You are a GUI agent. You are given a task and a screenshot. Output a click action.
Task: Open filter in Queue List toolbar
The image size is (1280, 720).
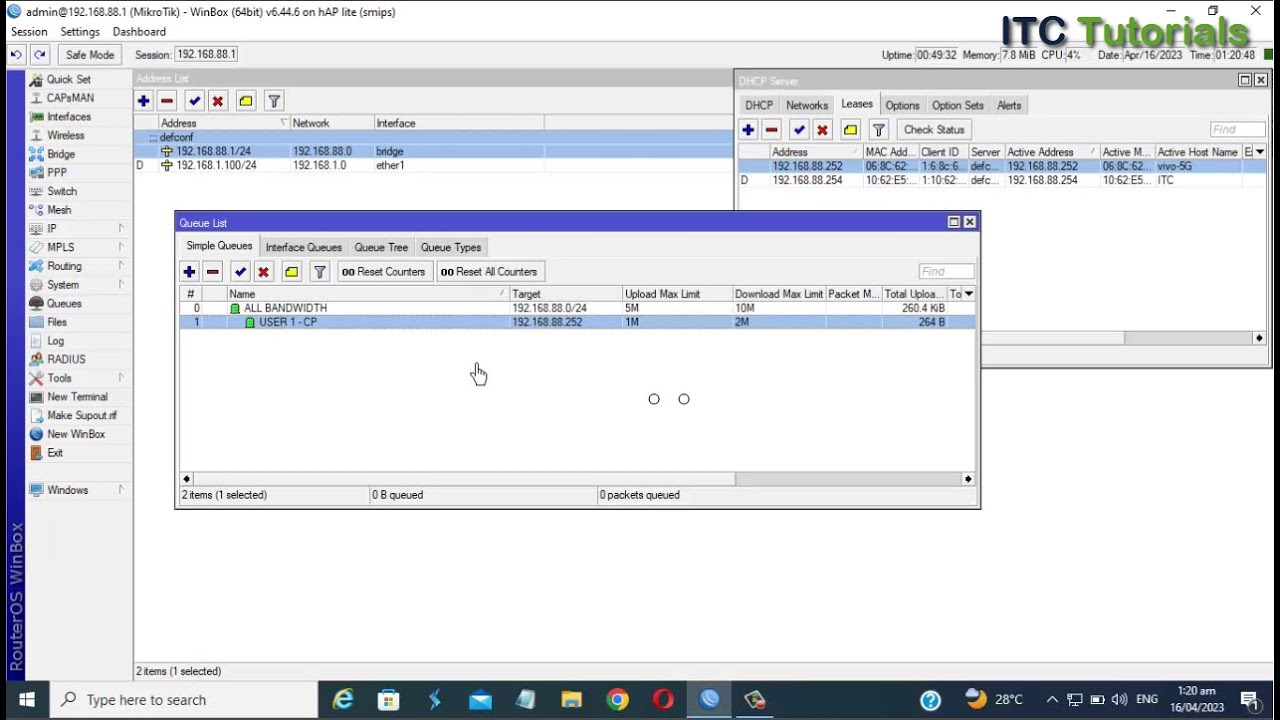[320, 272]
